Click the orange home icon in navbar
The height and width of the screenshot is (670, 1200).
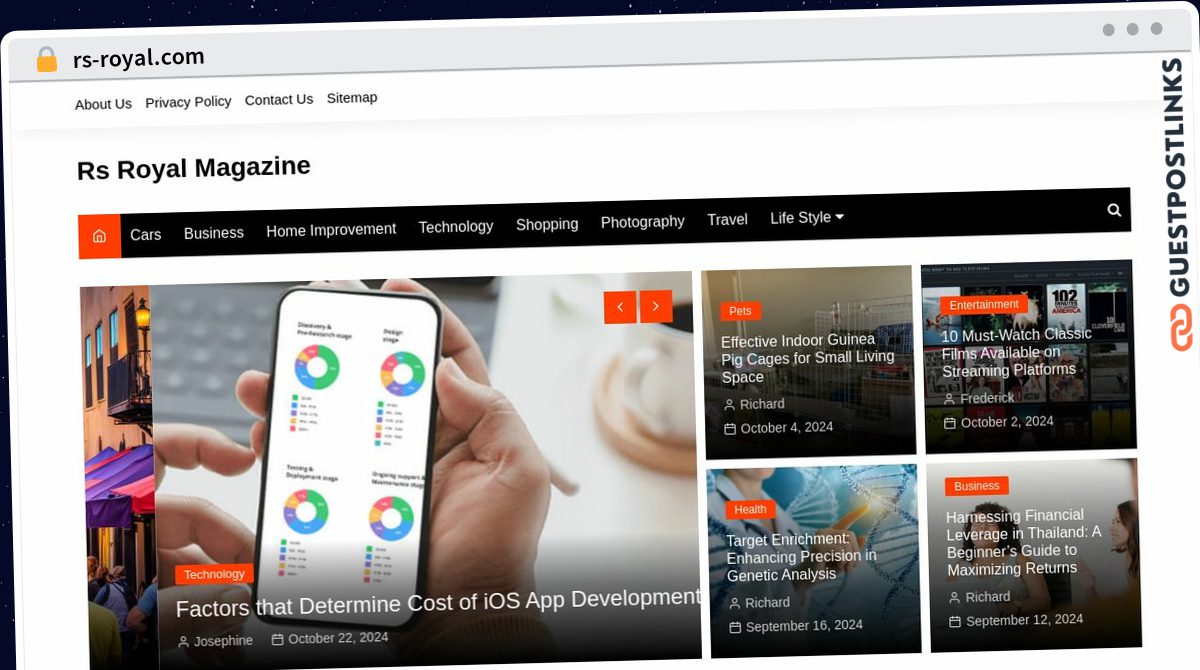(99, 236)
